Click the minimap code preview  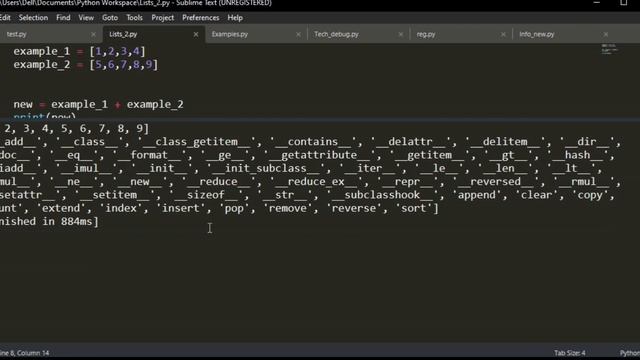(609, 49)
